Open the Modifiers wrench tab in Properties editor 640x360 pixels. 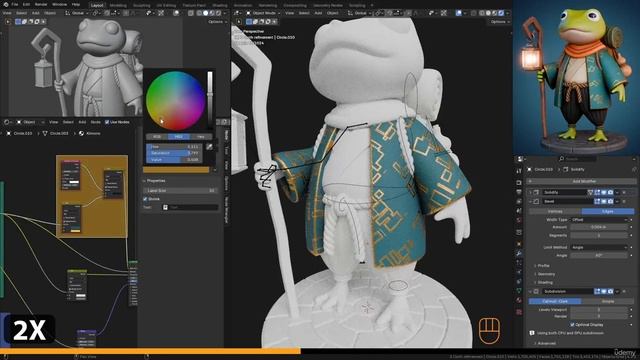[x=519, y=253]
